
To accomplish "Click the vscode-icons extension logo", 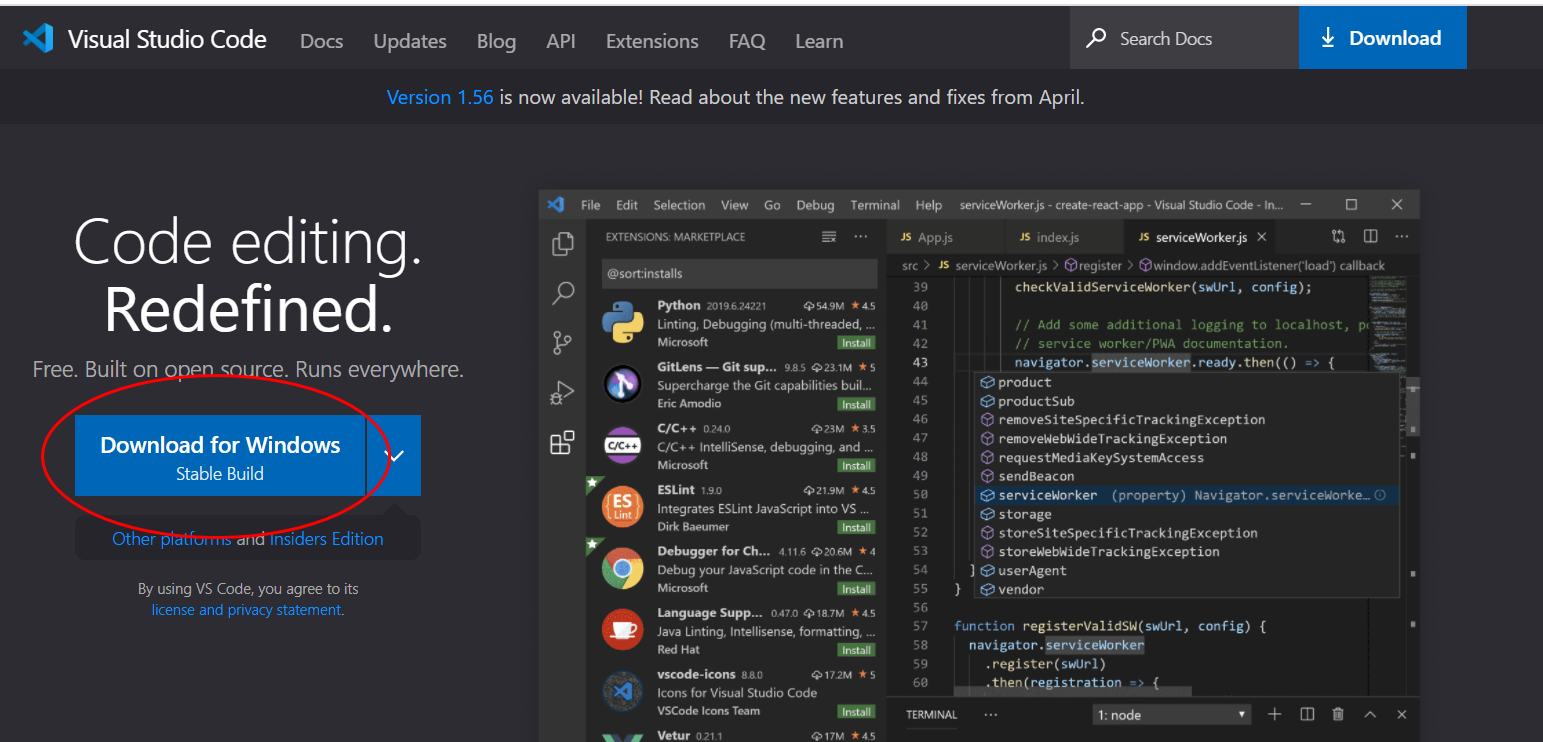I will point(622,692).
